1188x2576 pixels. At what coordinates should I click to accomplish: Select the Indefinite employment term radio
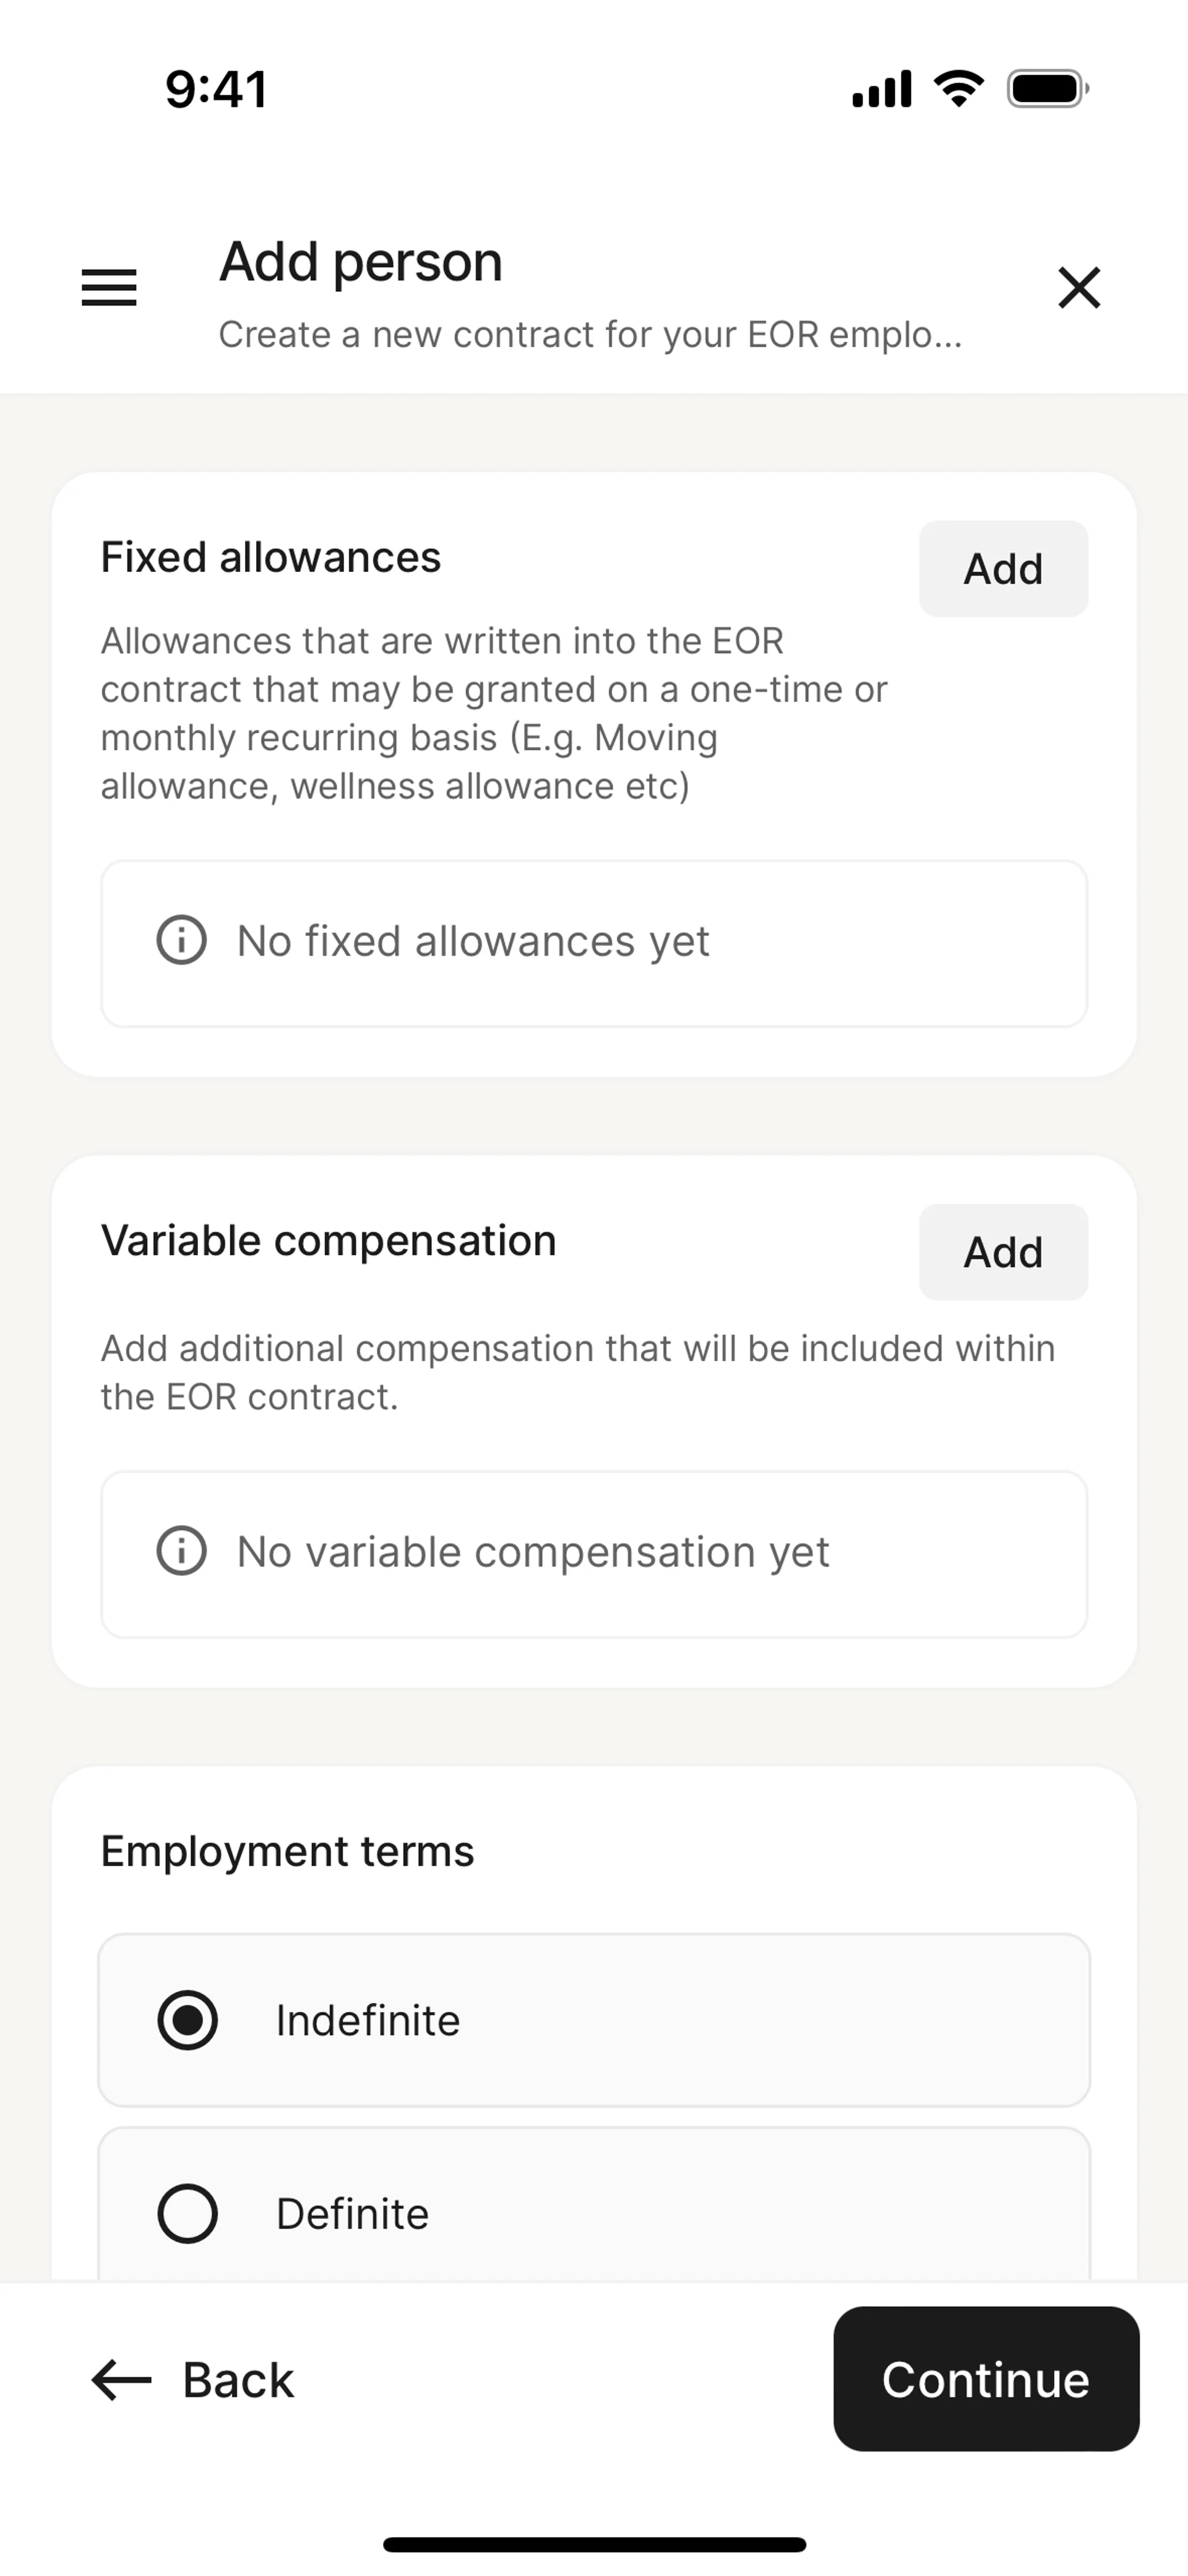tap(188, 2020)
